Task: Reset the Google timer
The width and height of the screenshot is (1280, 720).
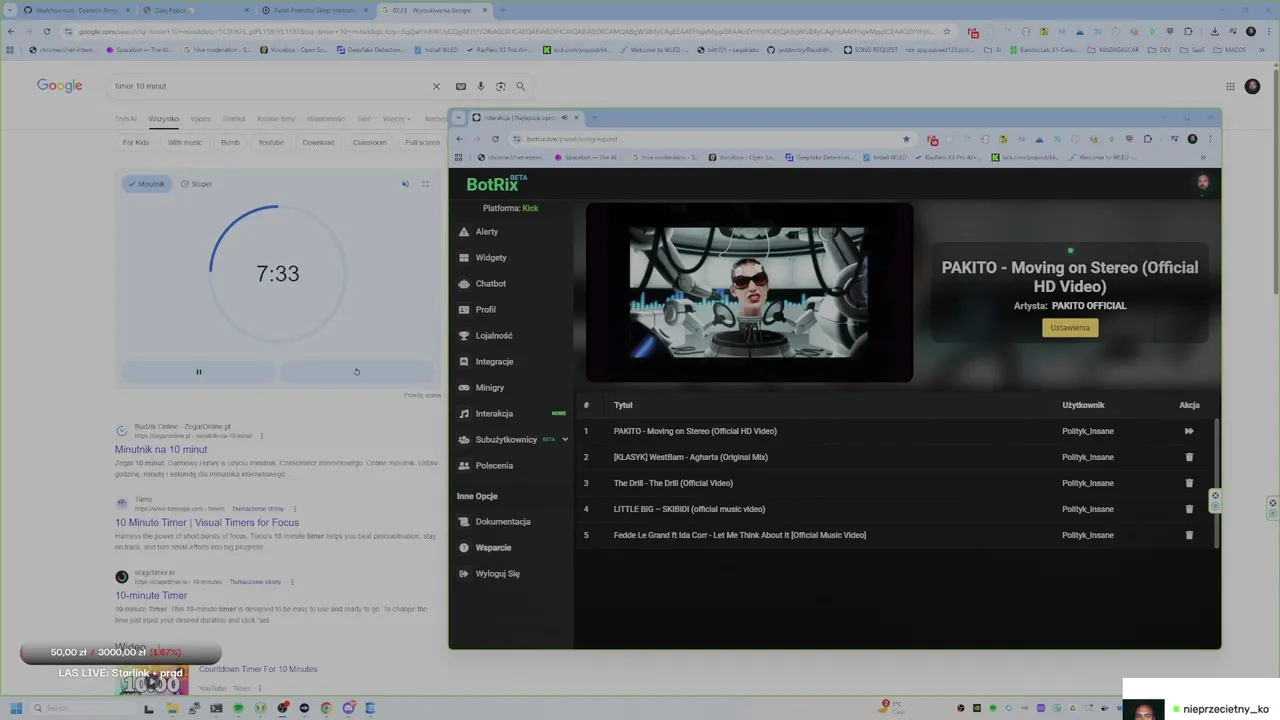Action: coord(356,372)
